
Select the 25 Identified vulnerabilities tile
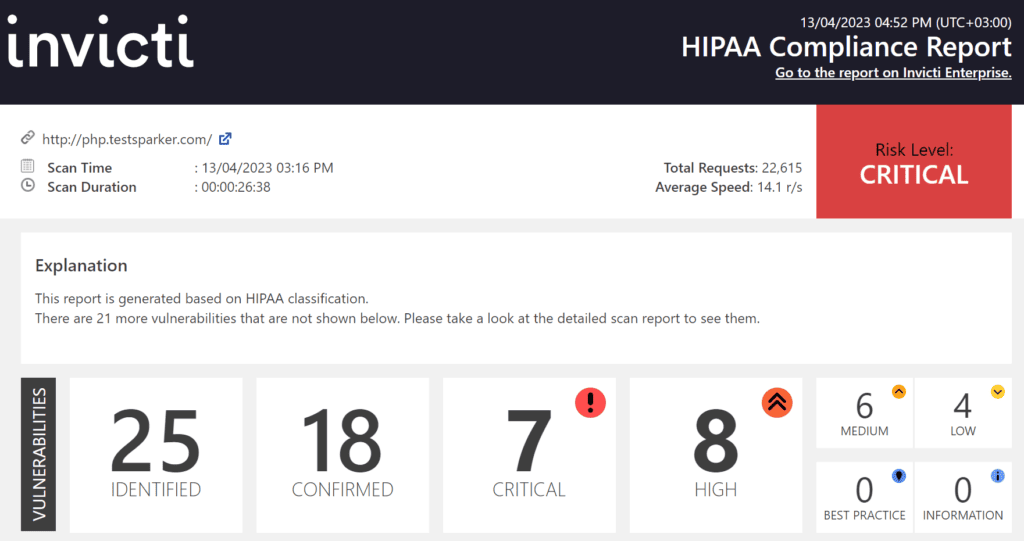156,455
